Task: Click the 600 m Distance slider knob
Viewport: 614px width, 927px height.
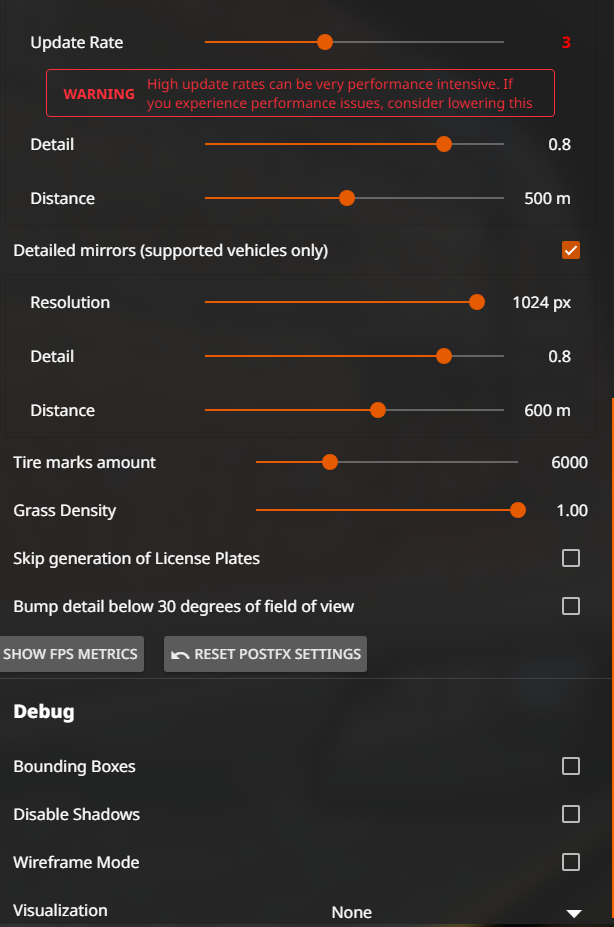Action: click(x=378, y=410)
